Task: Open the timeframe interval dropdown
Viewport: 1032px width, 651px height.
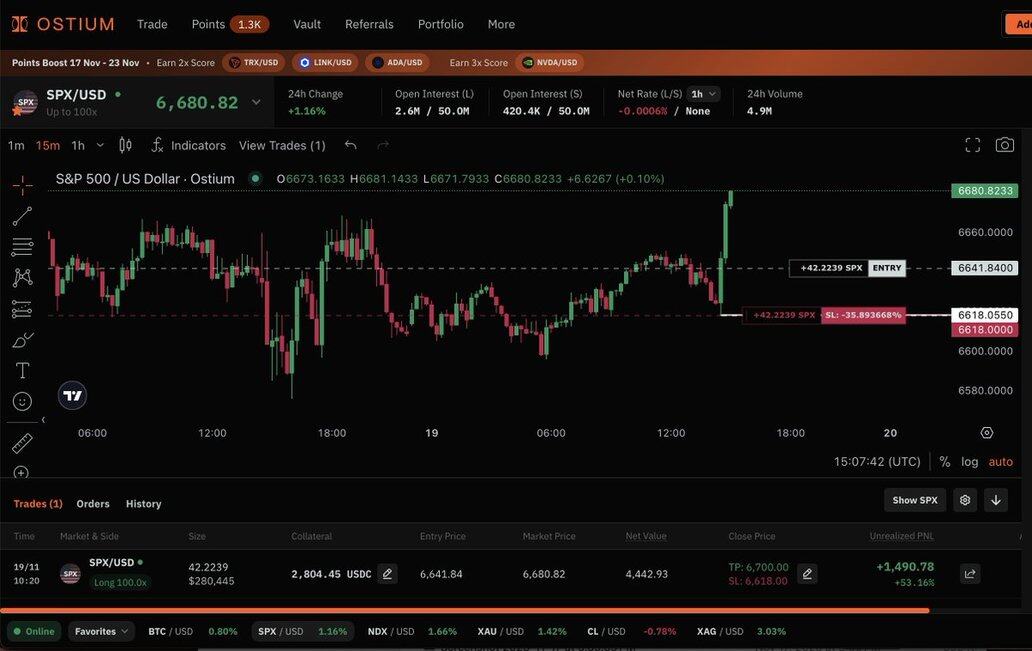Action: coord(100,145)
